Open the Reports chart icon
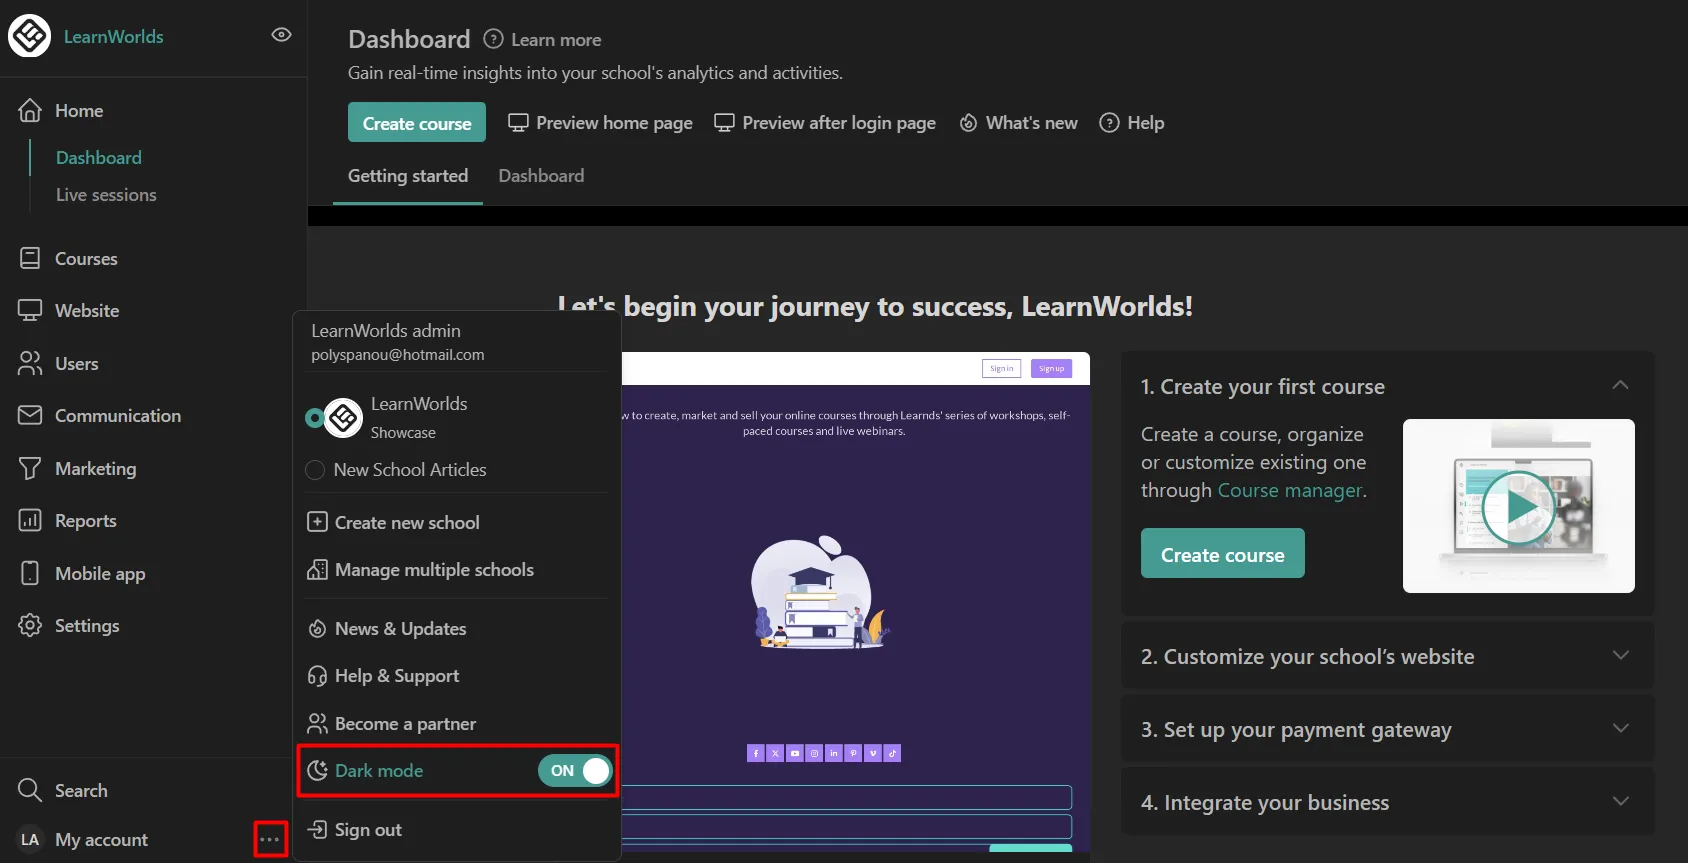 [30, 520]
